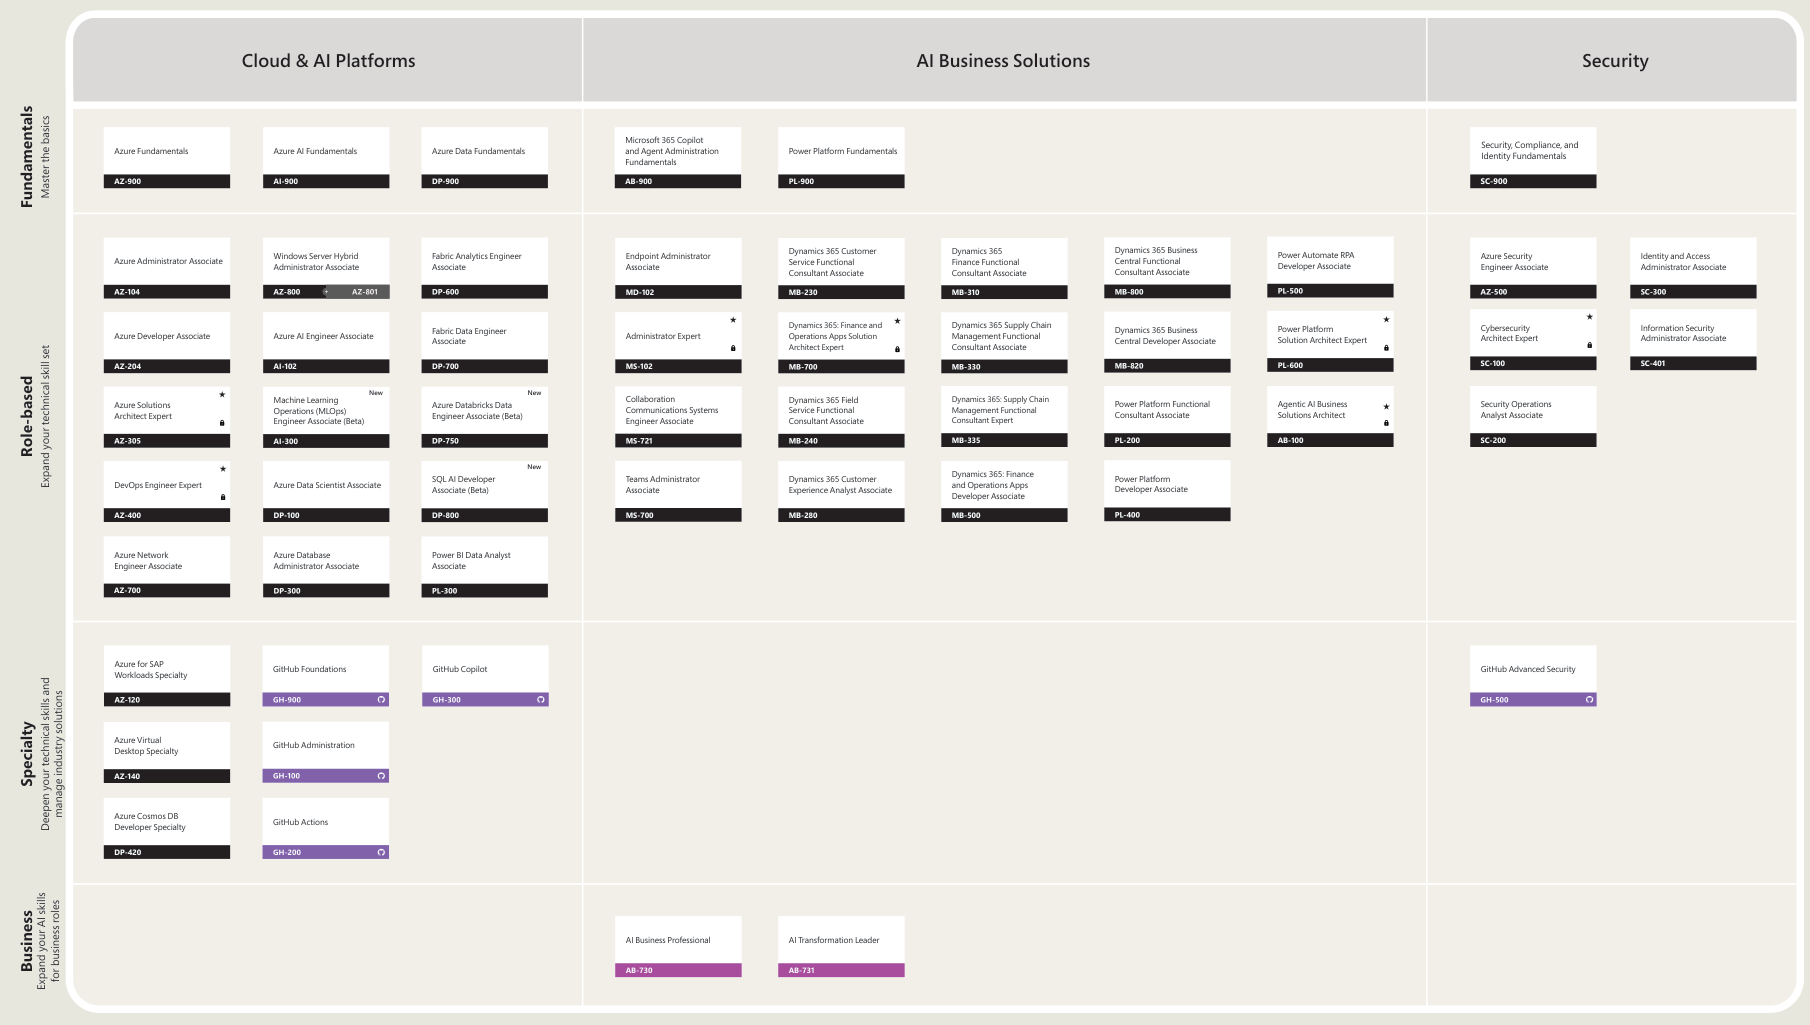Click star icon on Agentic AI Business Solutions Architect
The height and width of the screenshot is (1025, 1810).
(1386, 407)
